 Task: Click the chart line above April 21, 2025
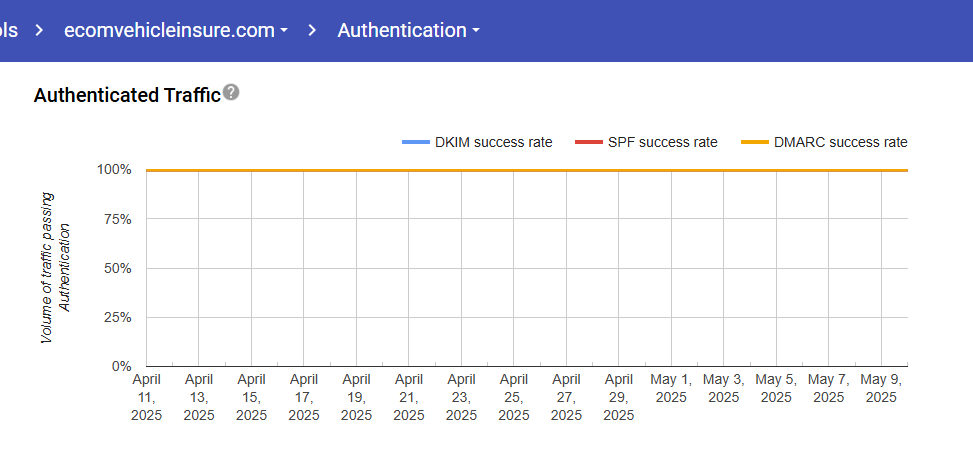[x=409, y=170]
